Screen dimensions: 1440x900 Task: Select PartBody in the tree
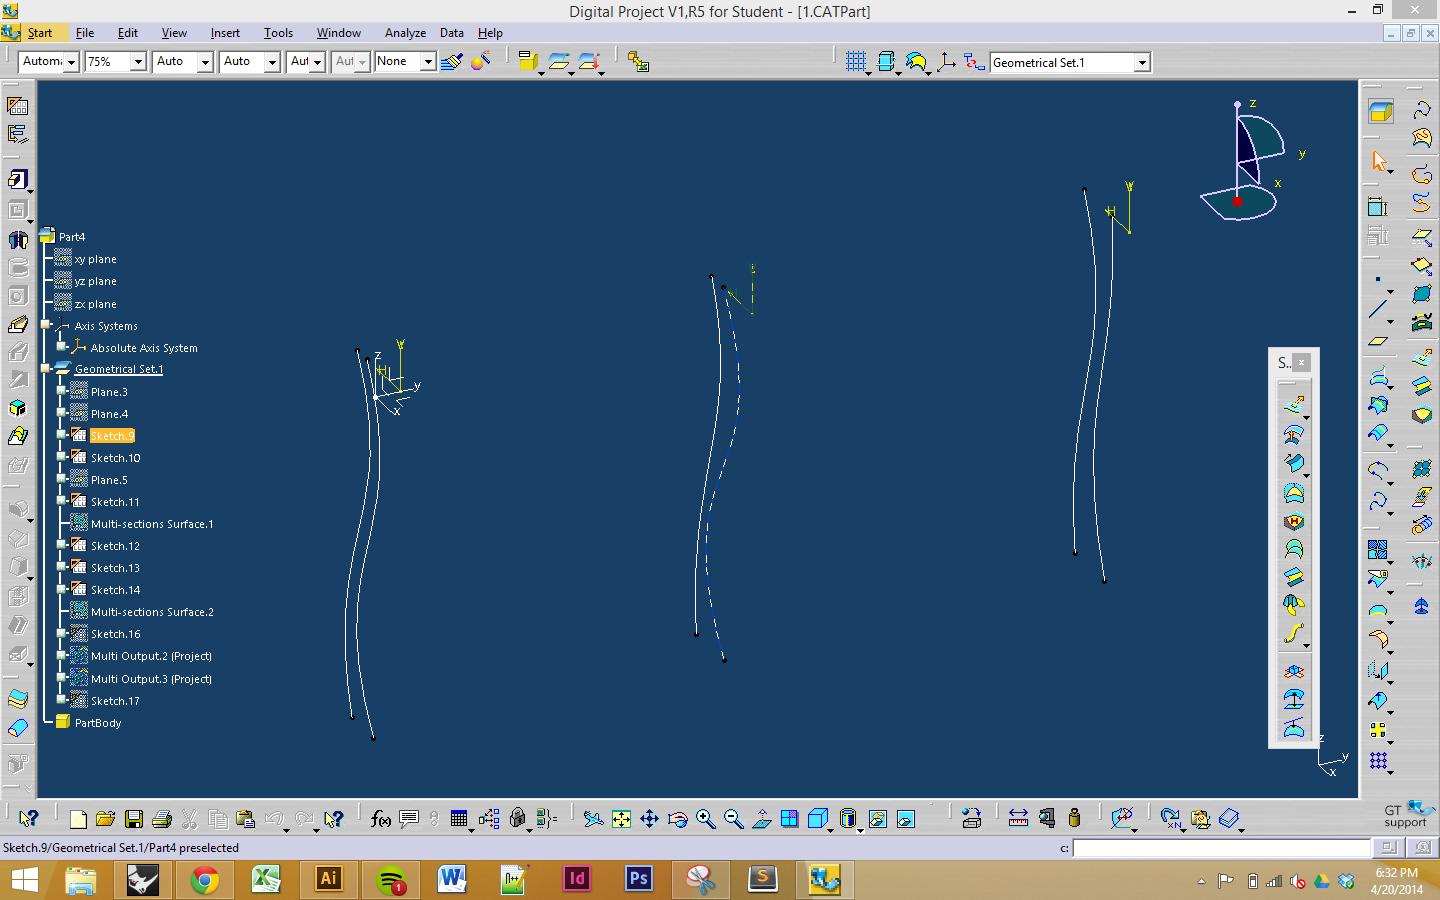pyautogui.click(x=98, y=723)
